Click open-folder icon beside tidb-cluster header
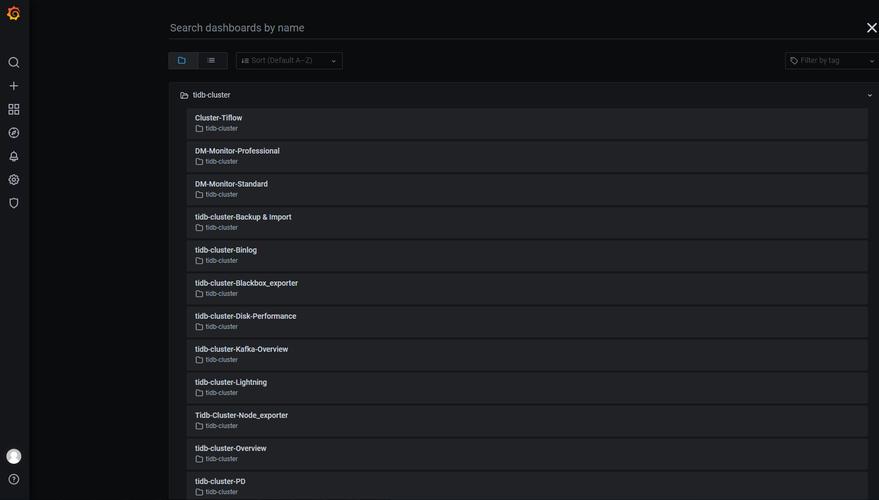 coord(184,96)
